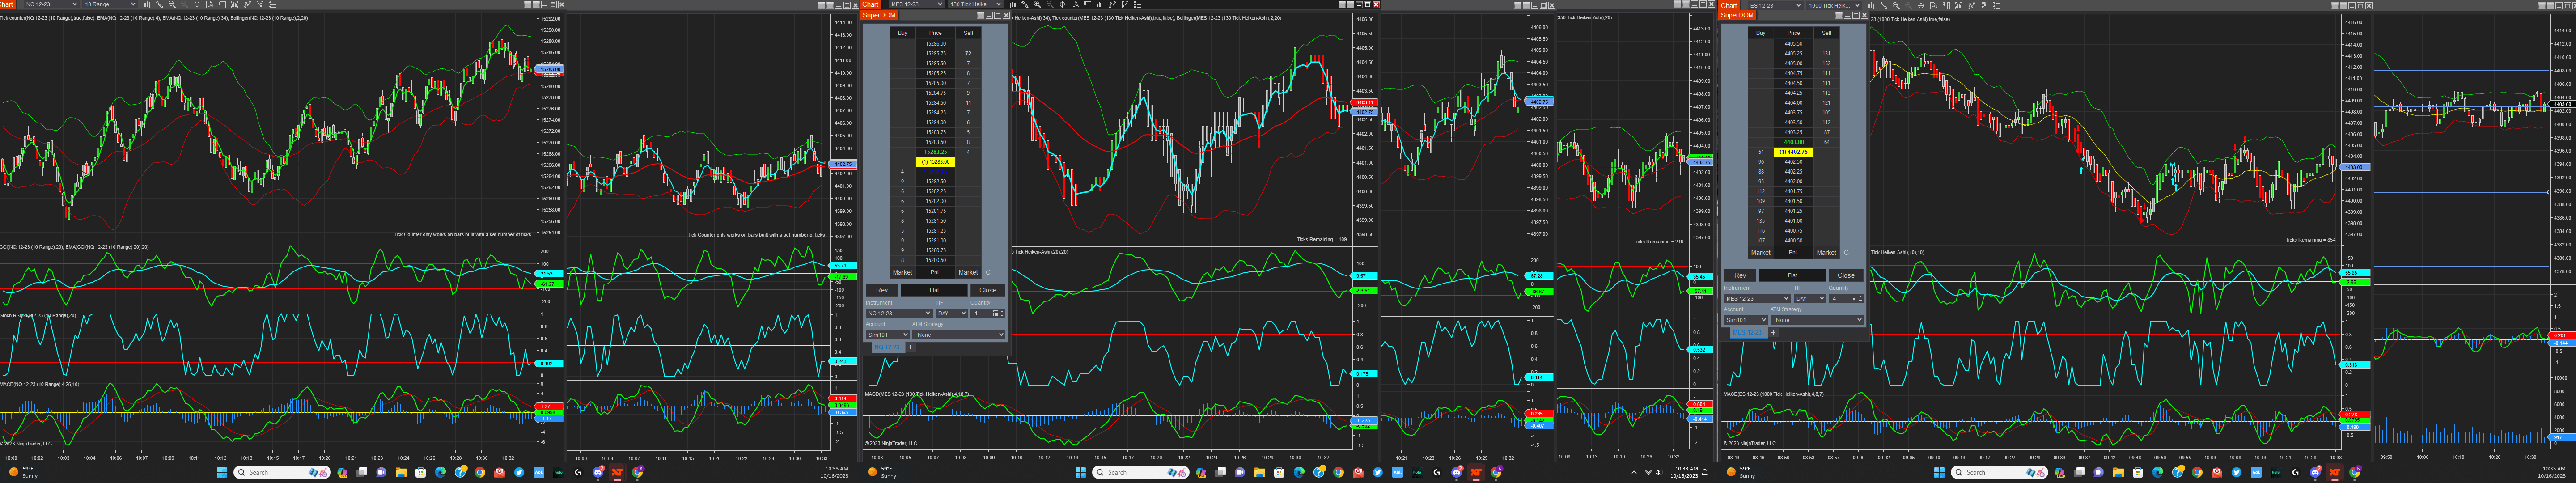Click yellow (1) 4402.75 price cell
Screen dimensions: 2576x483
pyautogui.click(x=1794, y=152)
